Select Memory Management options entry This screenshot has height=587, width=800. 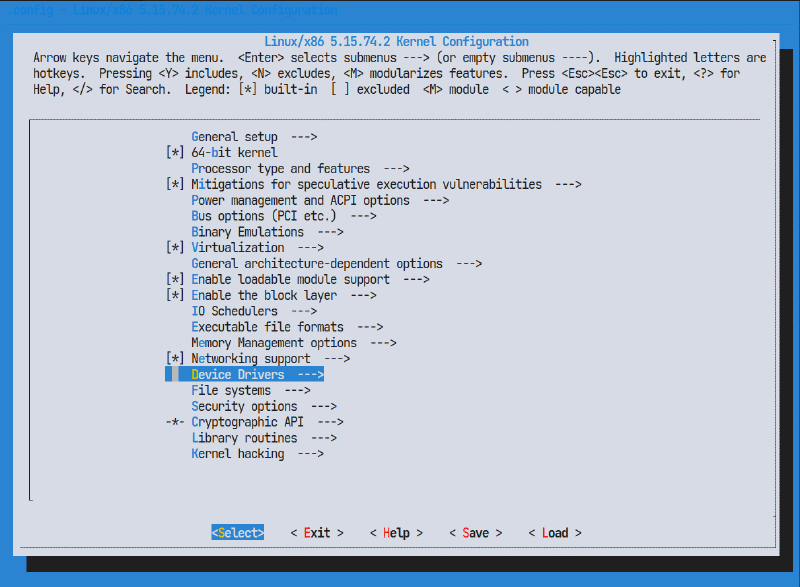pyautogui.click(x=294, y=343)
